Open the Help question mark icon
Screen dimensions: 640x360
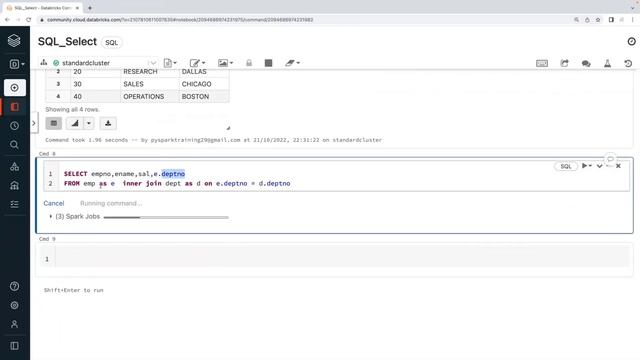coord(15,286)
